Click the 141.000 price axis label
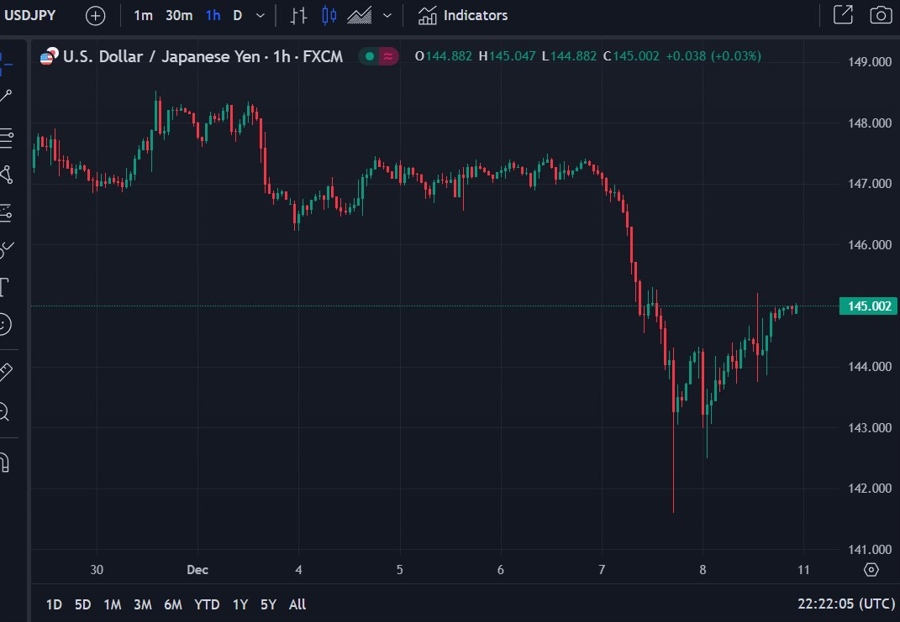Viewport: 900px width, 622px height. (x=870, y=550)
